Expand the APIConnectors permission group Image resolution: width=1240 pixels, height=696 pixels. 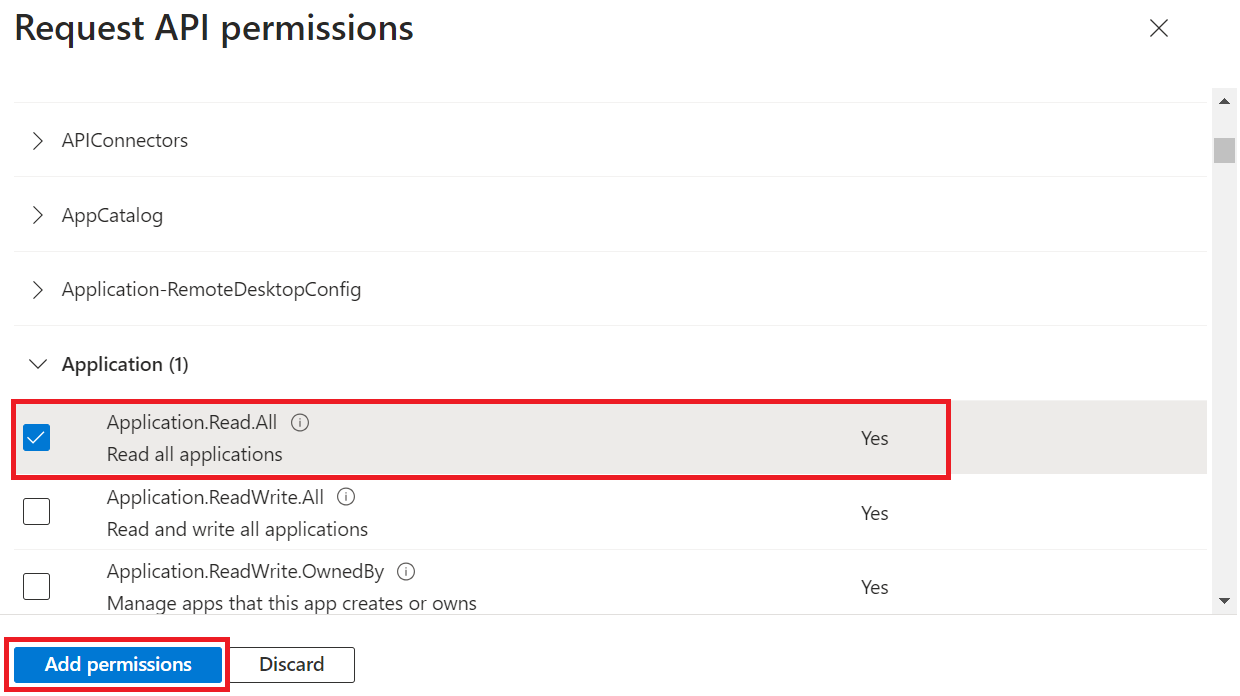click(38, 141)
